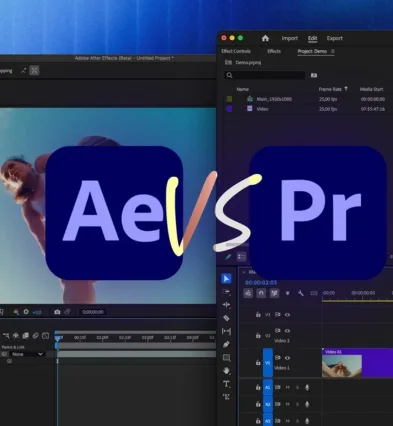This screenshot has width=393, height=426.
Task: Toggle lock on the V3 track
Action: click(x=258, y=314)
